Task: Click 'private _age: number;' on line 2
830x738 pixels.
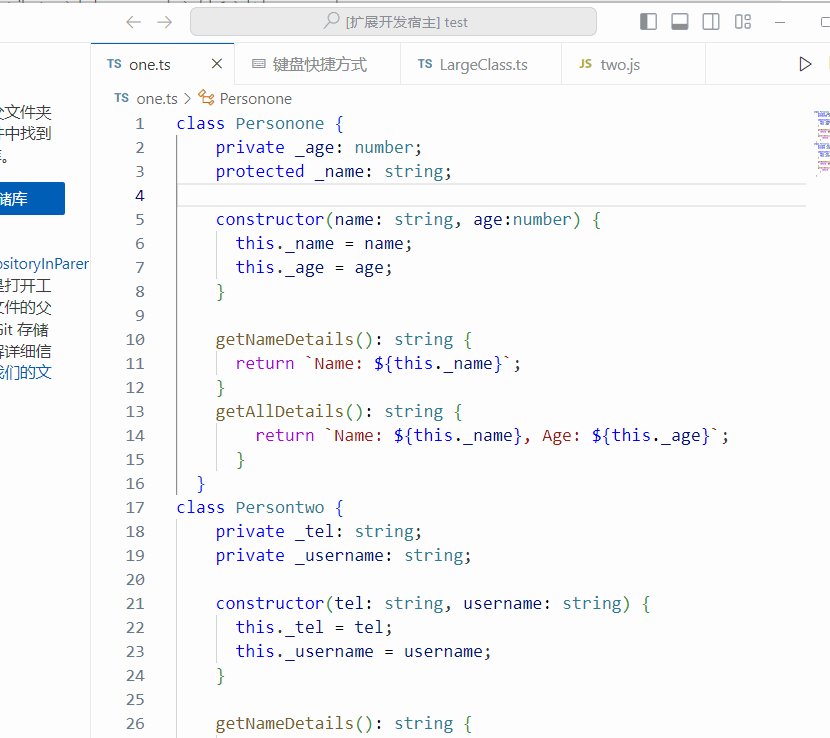Action: pyautogui.click(x=319, y=147)
